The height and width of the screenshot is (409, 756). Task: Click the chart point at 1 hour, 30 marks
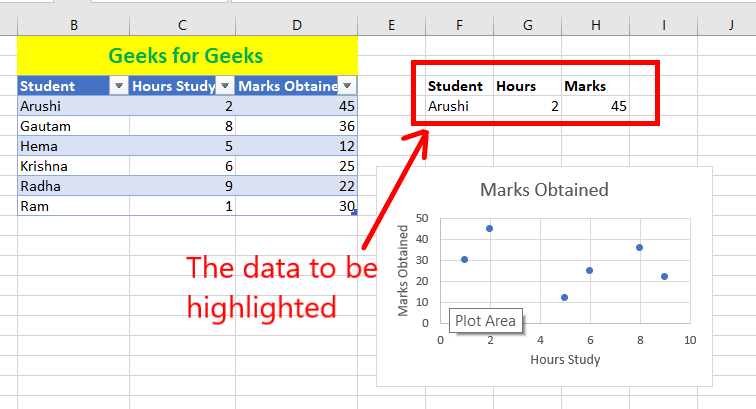464,259
